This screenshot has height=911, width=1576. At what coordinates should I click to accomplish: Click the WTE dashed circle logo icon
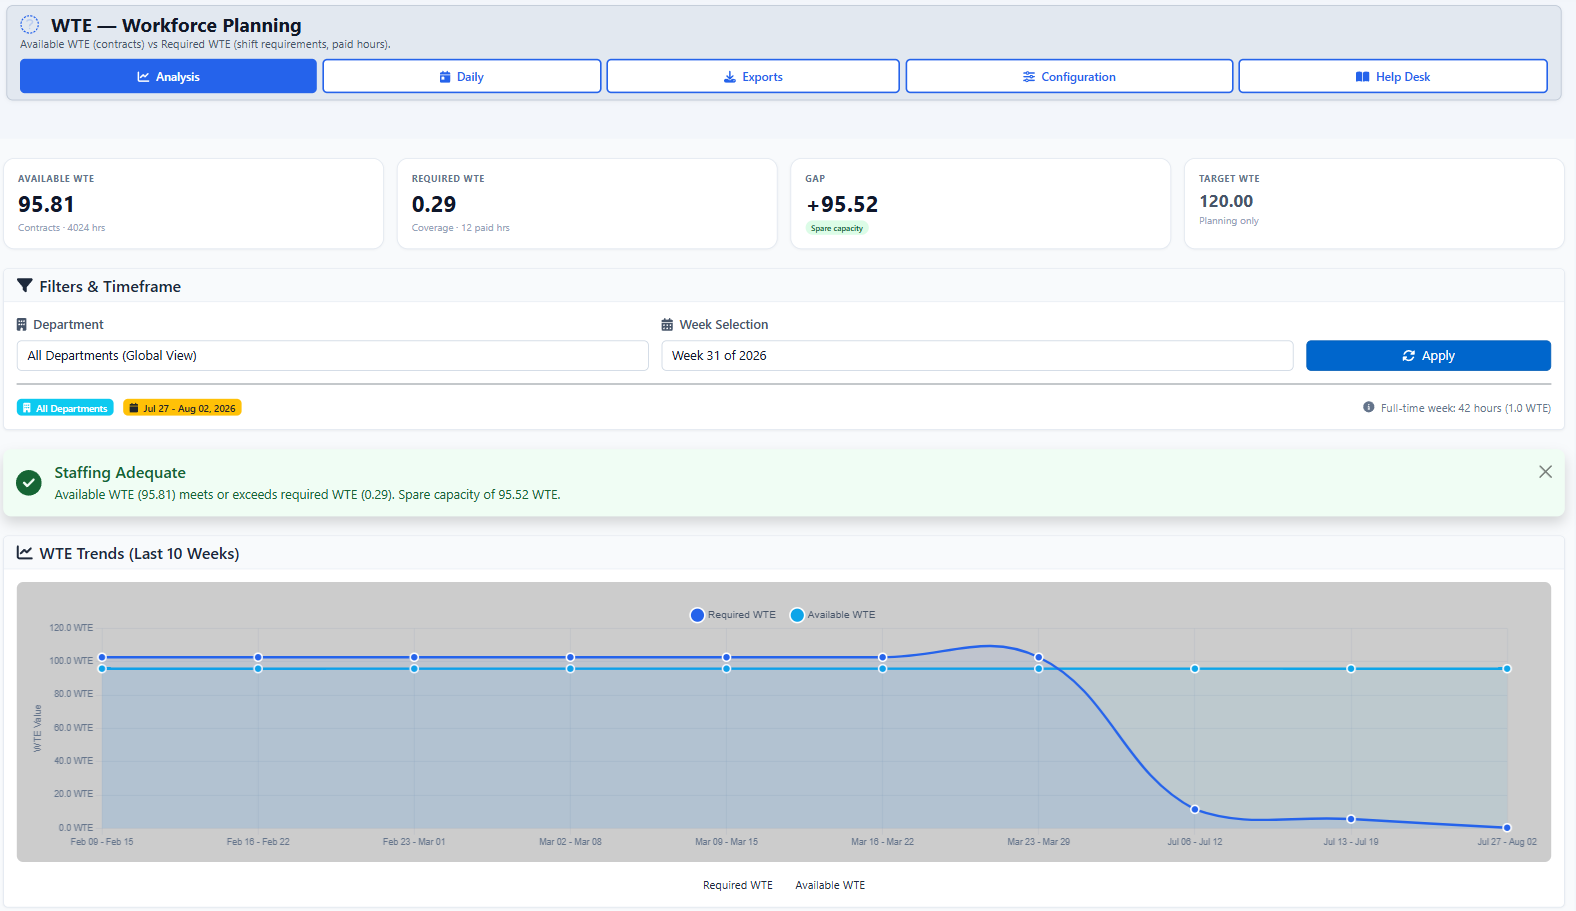click(x=30, y=25)
